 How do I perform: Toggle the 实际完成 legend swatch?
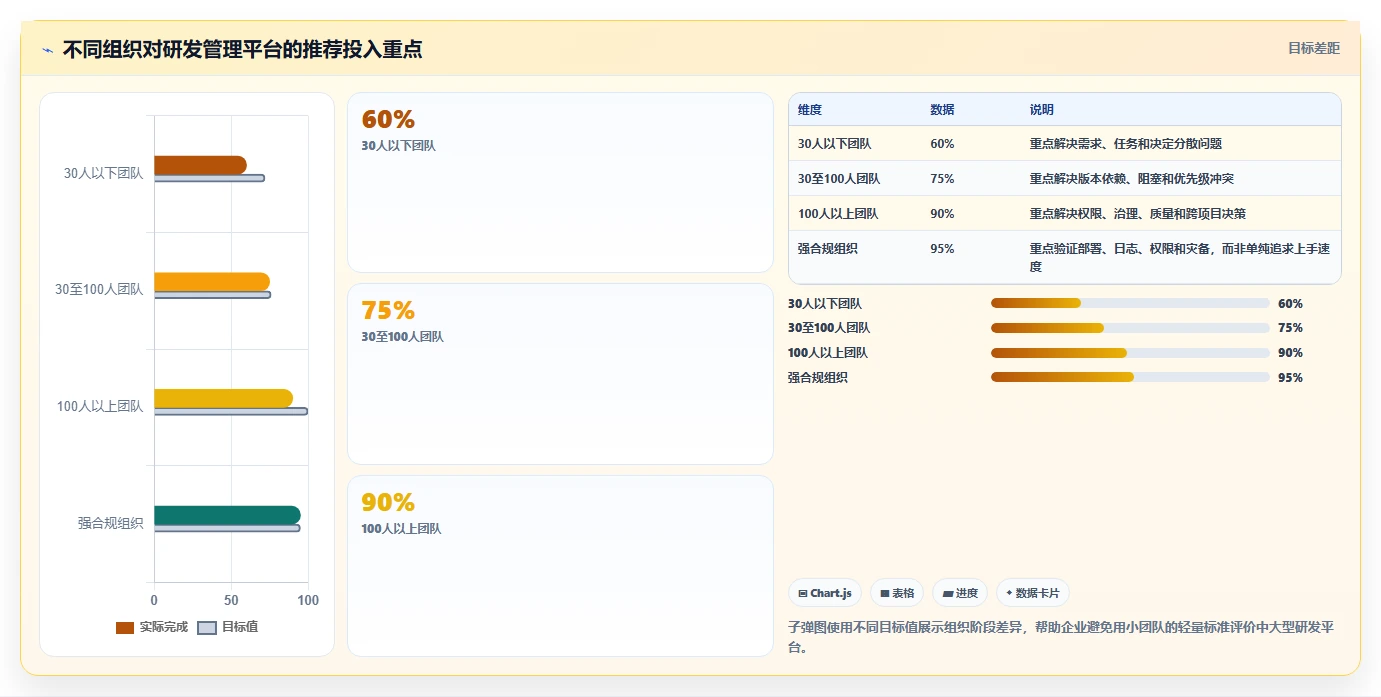125,627
